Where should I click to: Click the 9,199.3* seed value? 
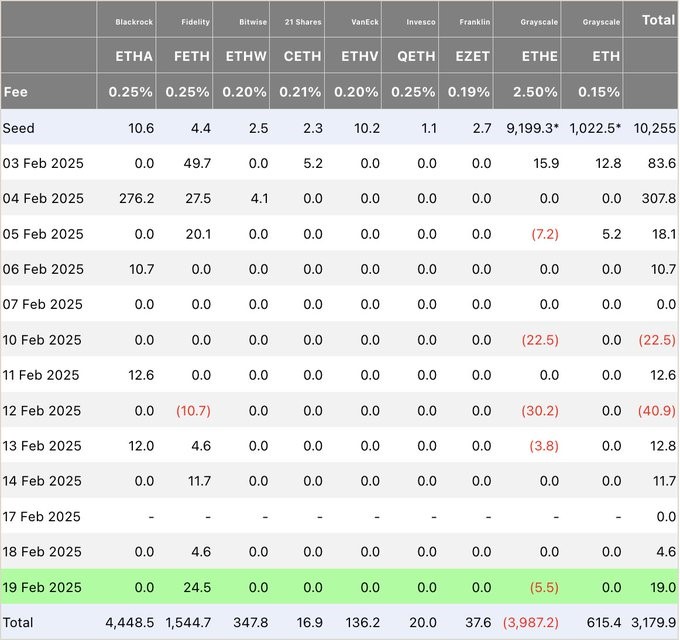[533, 128]
